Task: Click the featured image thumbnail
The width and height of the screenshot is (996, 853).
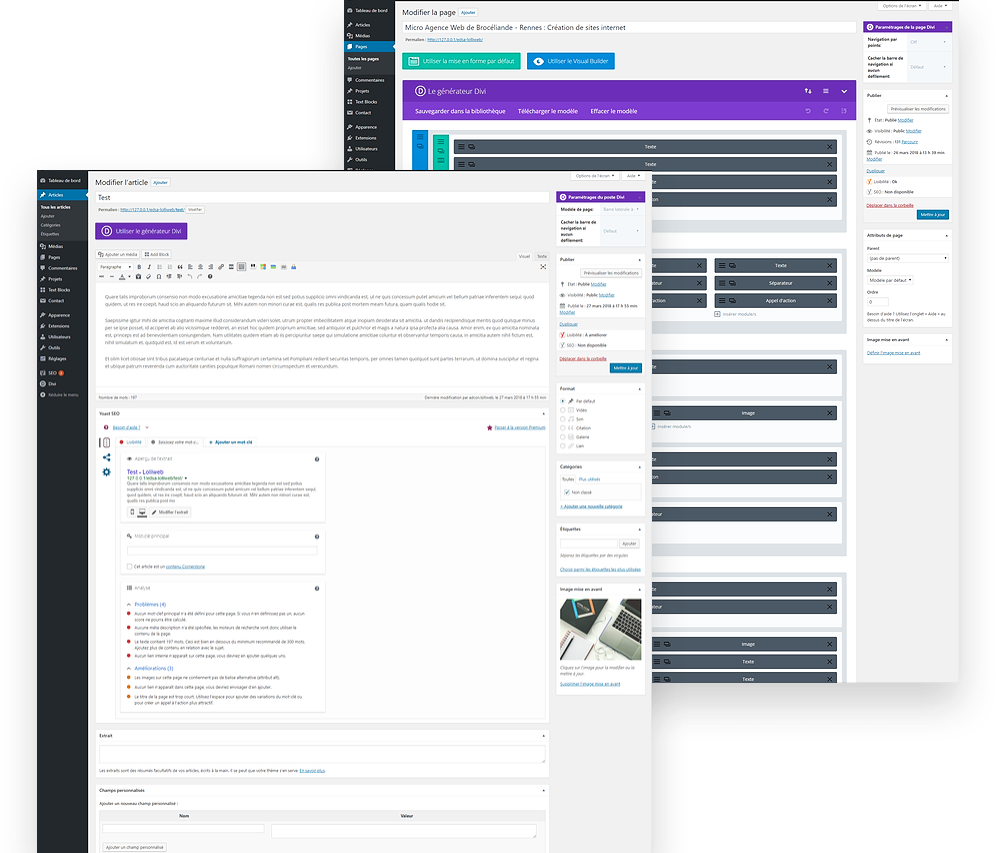Action: [600, 629]
